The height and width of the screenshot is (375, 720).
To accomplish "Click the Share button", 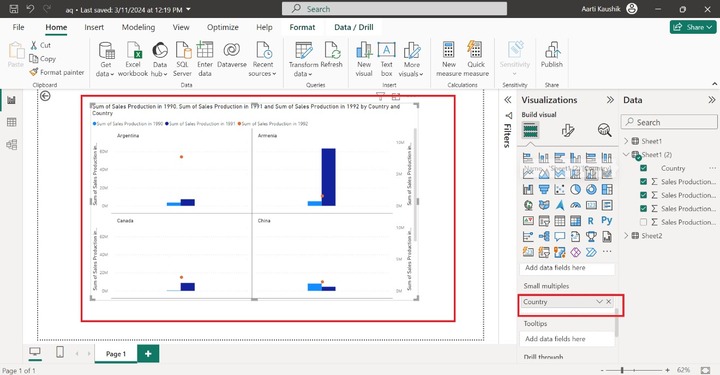I will (693, 27).
